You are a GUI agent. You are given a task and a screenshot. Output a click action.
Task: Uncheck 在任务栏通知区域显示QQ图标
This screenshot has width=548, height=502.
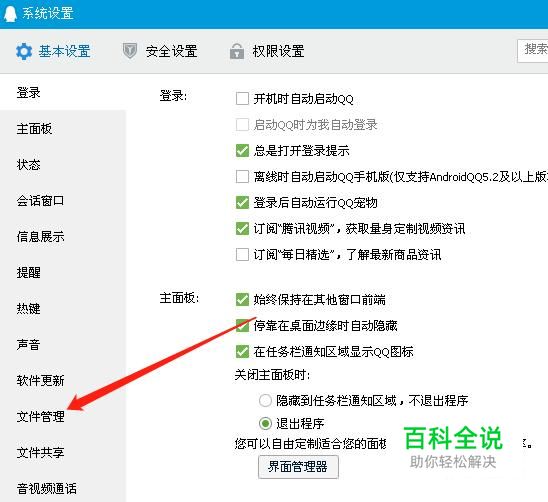[242, 351]
